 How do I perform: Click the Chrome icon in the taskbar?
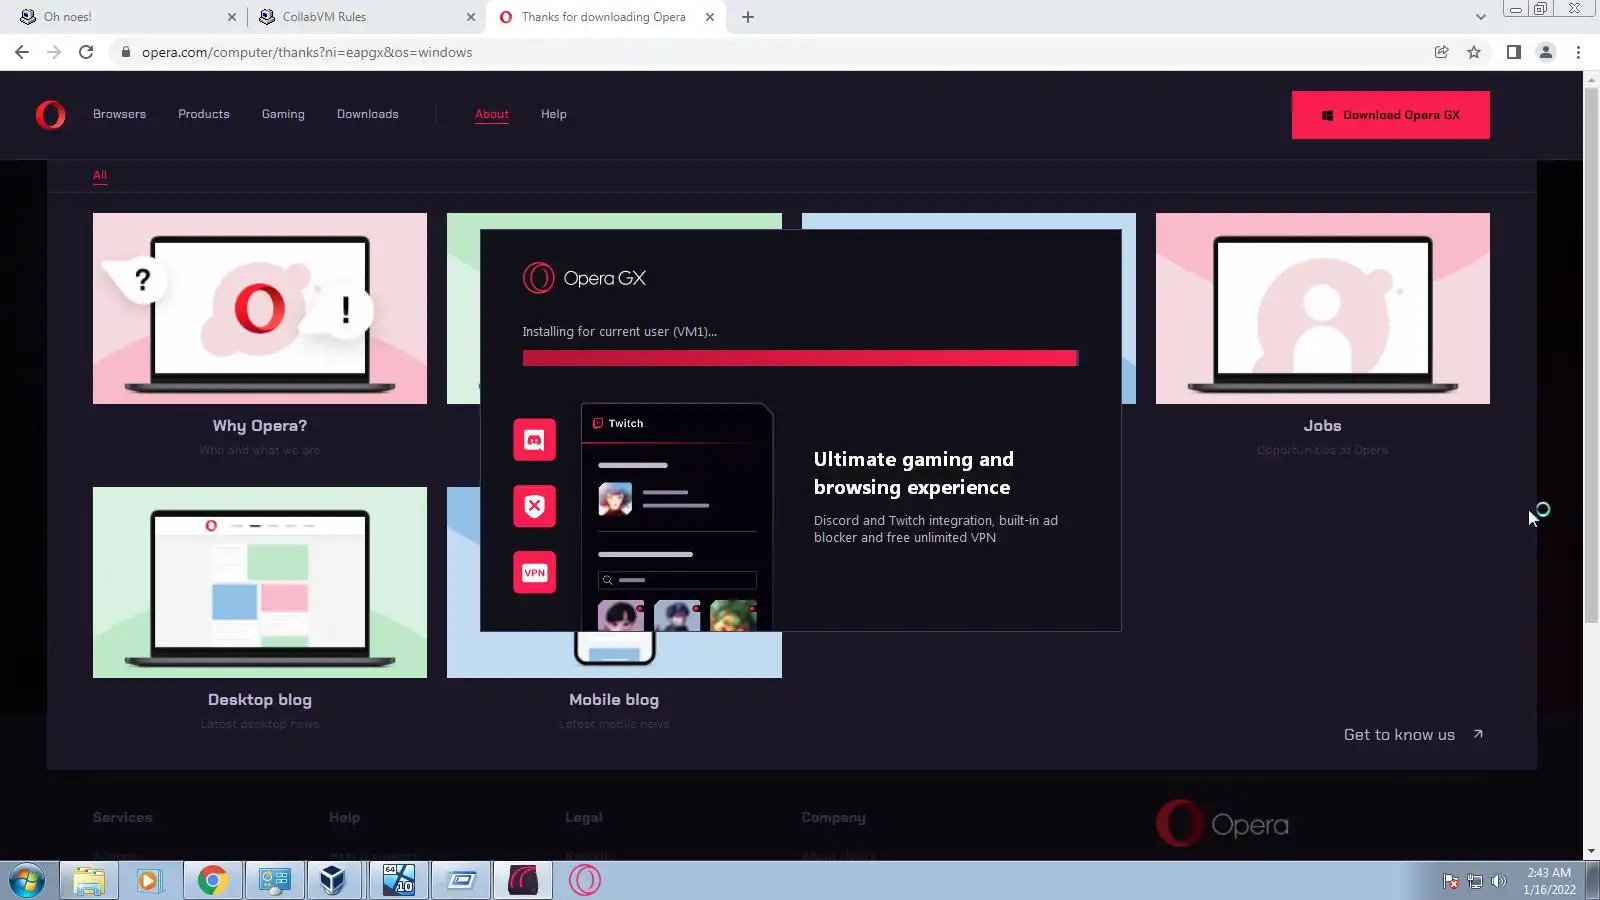point(212,880)
